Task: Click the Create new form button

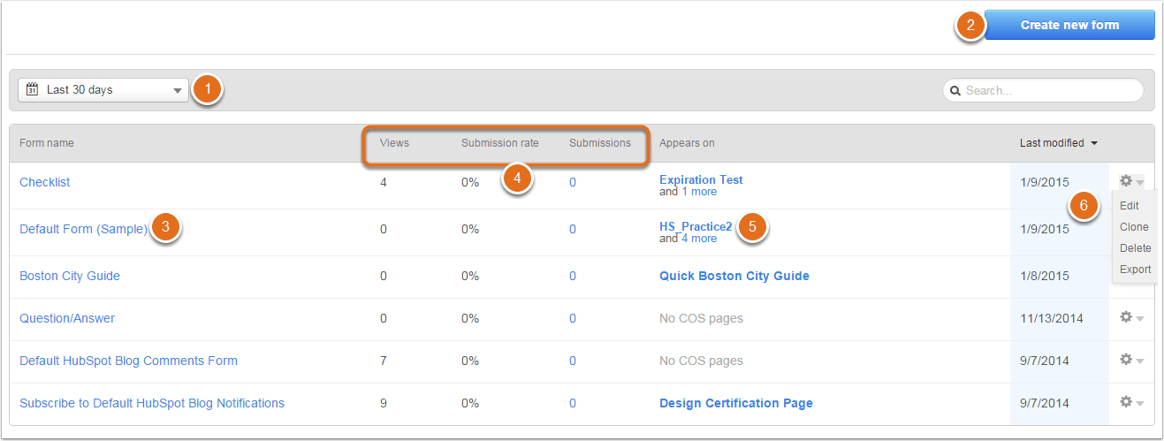Action: pyautogui.click(x=1069, y=25)
